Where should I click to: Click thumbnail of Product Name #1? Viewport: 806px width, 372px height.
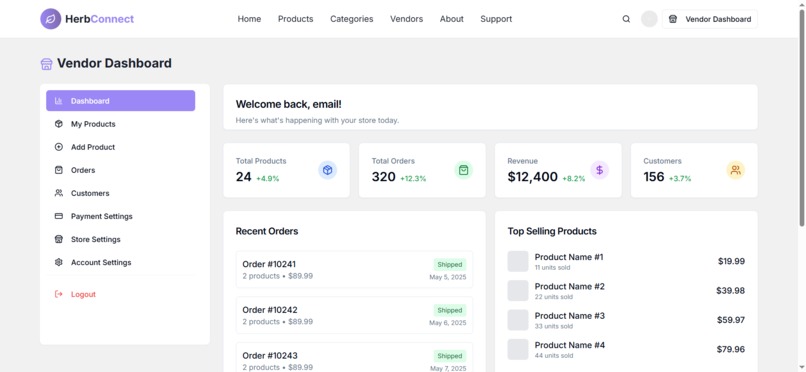pyautogui.click(x=518, y=261)
